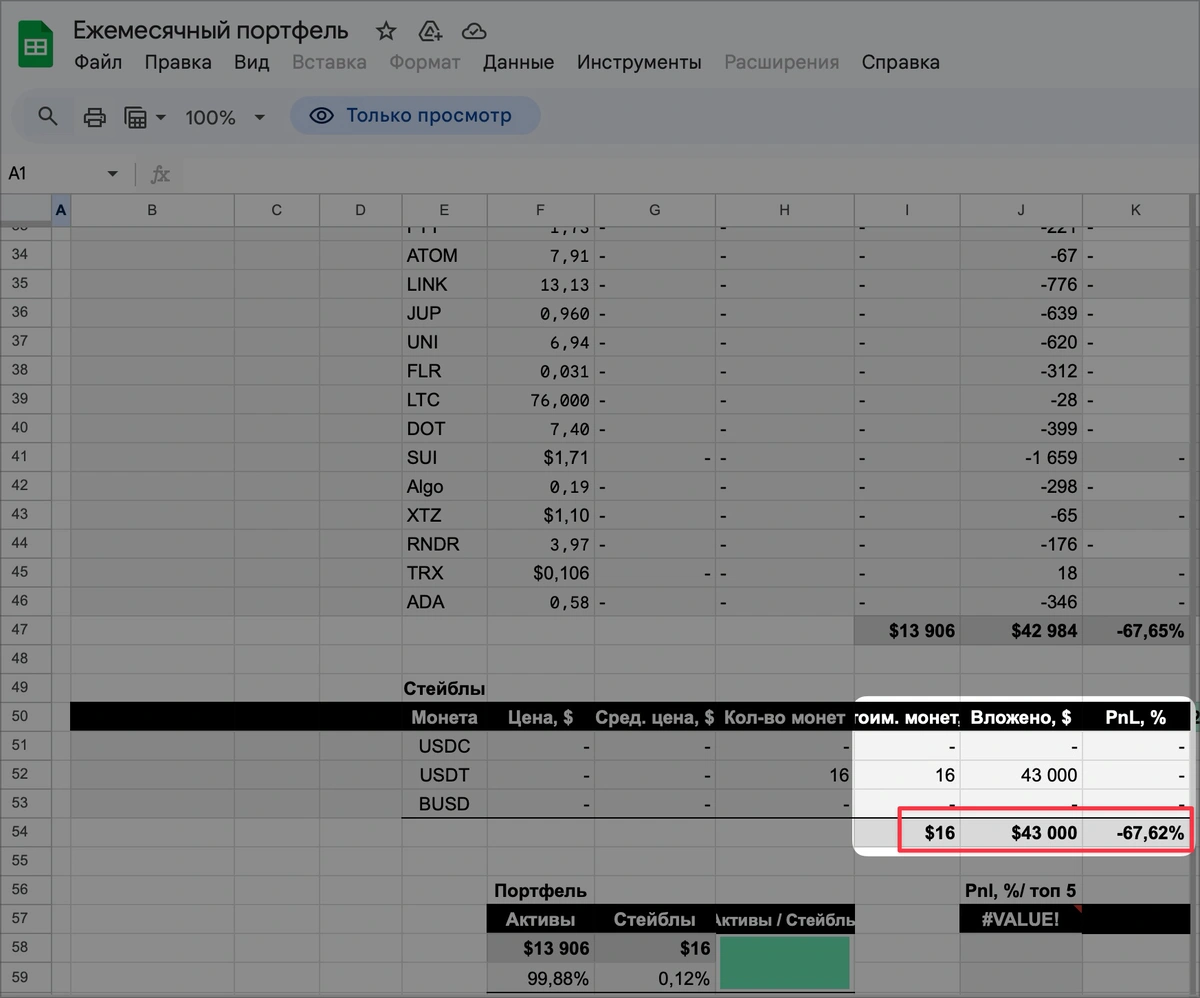Open the Google Sheets home icon
Screen dimensions: 1200x998
(x=37, y=47)
